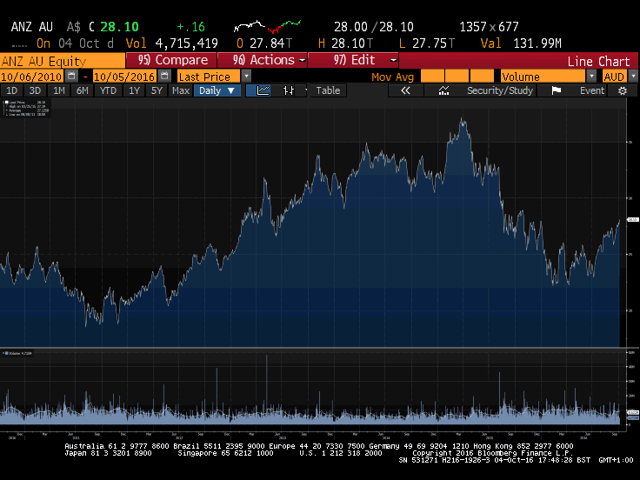Click the high price 28.10T
Image resolution: width=640 pixels, height=480 pixels.
click(x=346, y=43)
